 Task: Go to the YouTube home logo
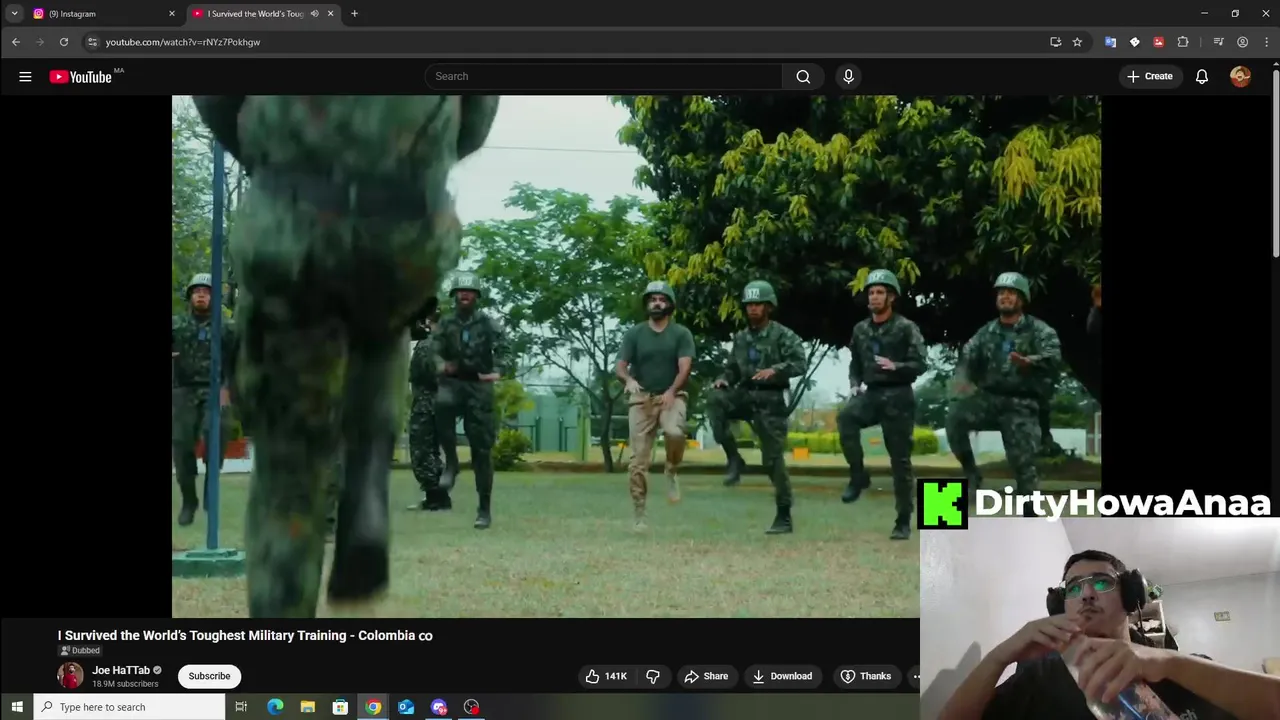click(x=80, y=77)
